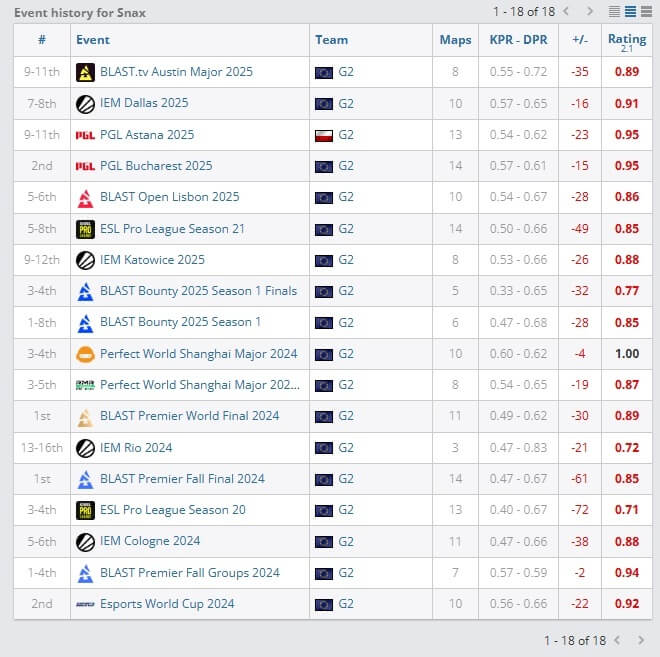Open BLAST.tv Austin Major 2025 event link
Screen dimensions: 660x657
[x=176, y=72]
